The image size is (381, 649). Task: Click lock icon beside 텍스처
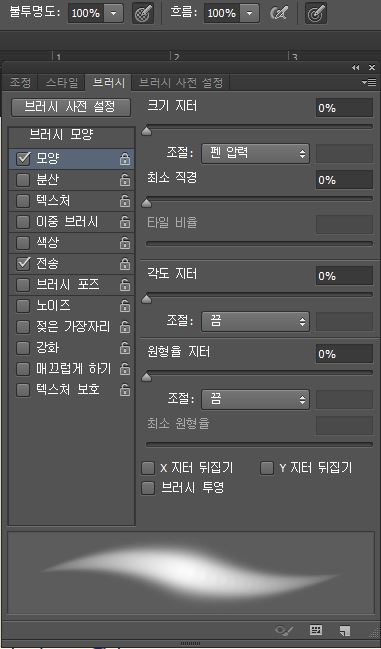125,201
